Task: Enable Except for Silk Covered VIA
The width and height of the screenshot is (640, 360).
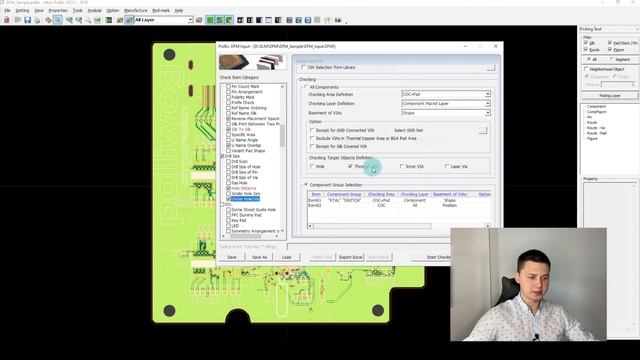Action: point(312,146)
